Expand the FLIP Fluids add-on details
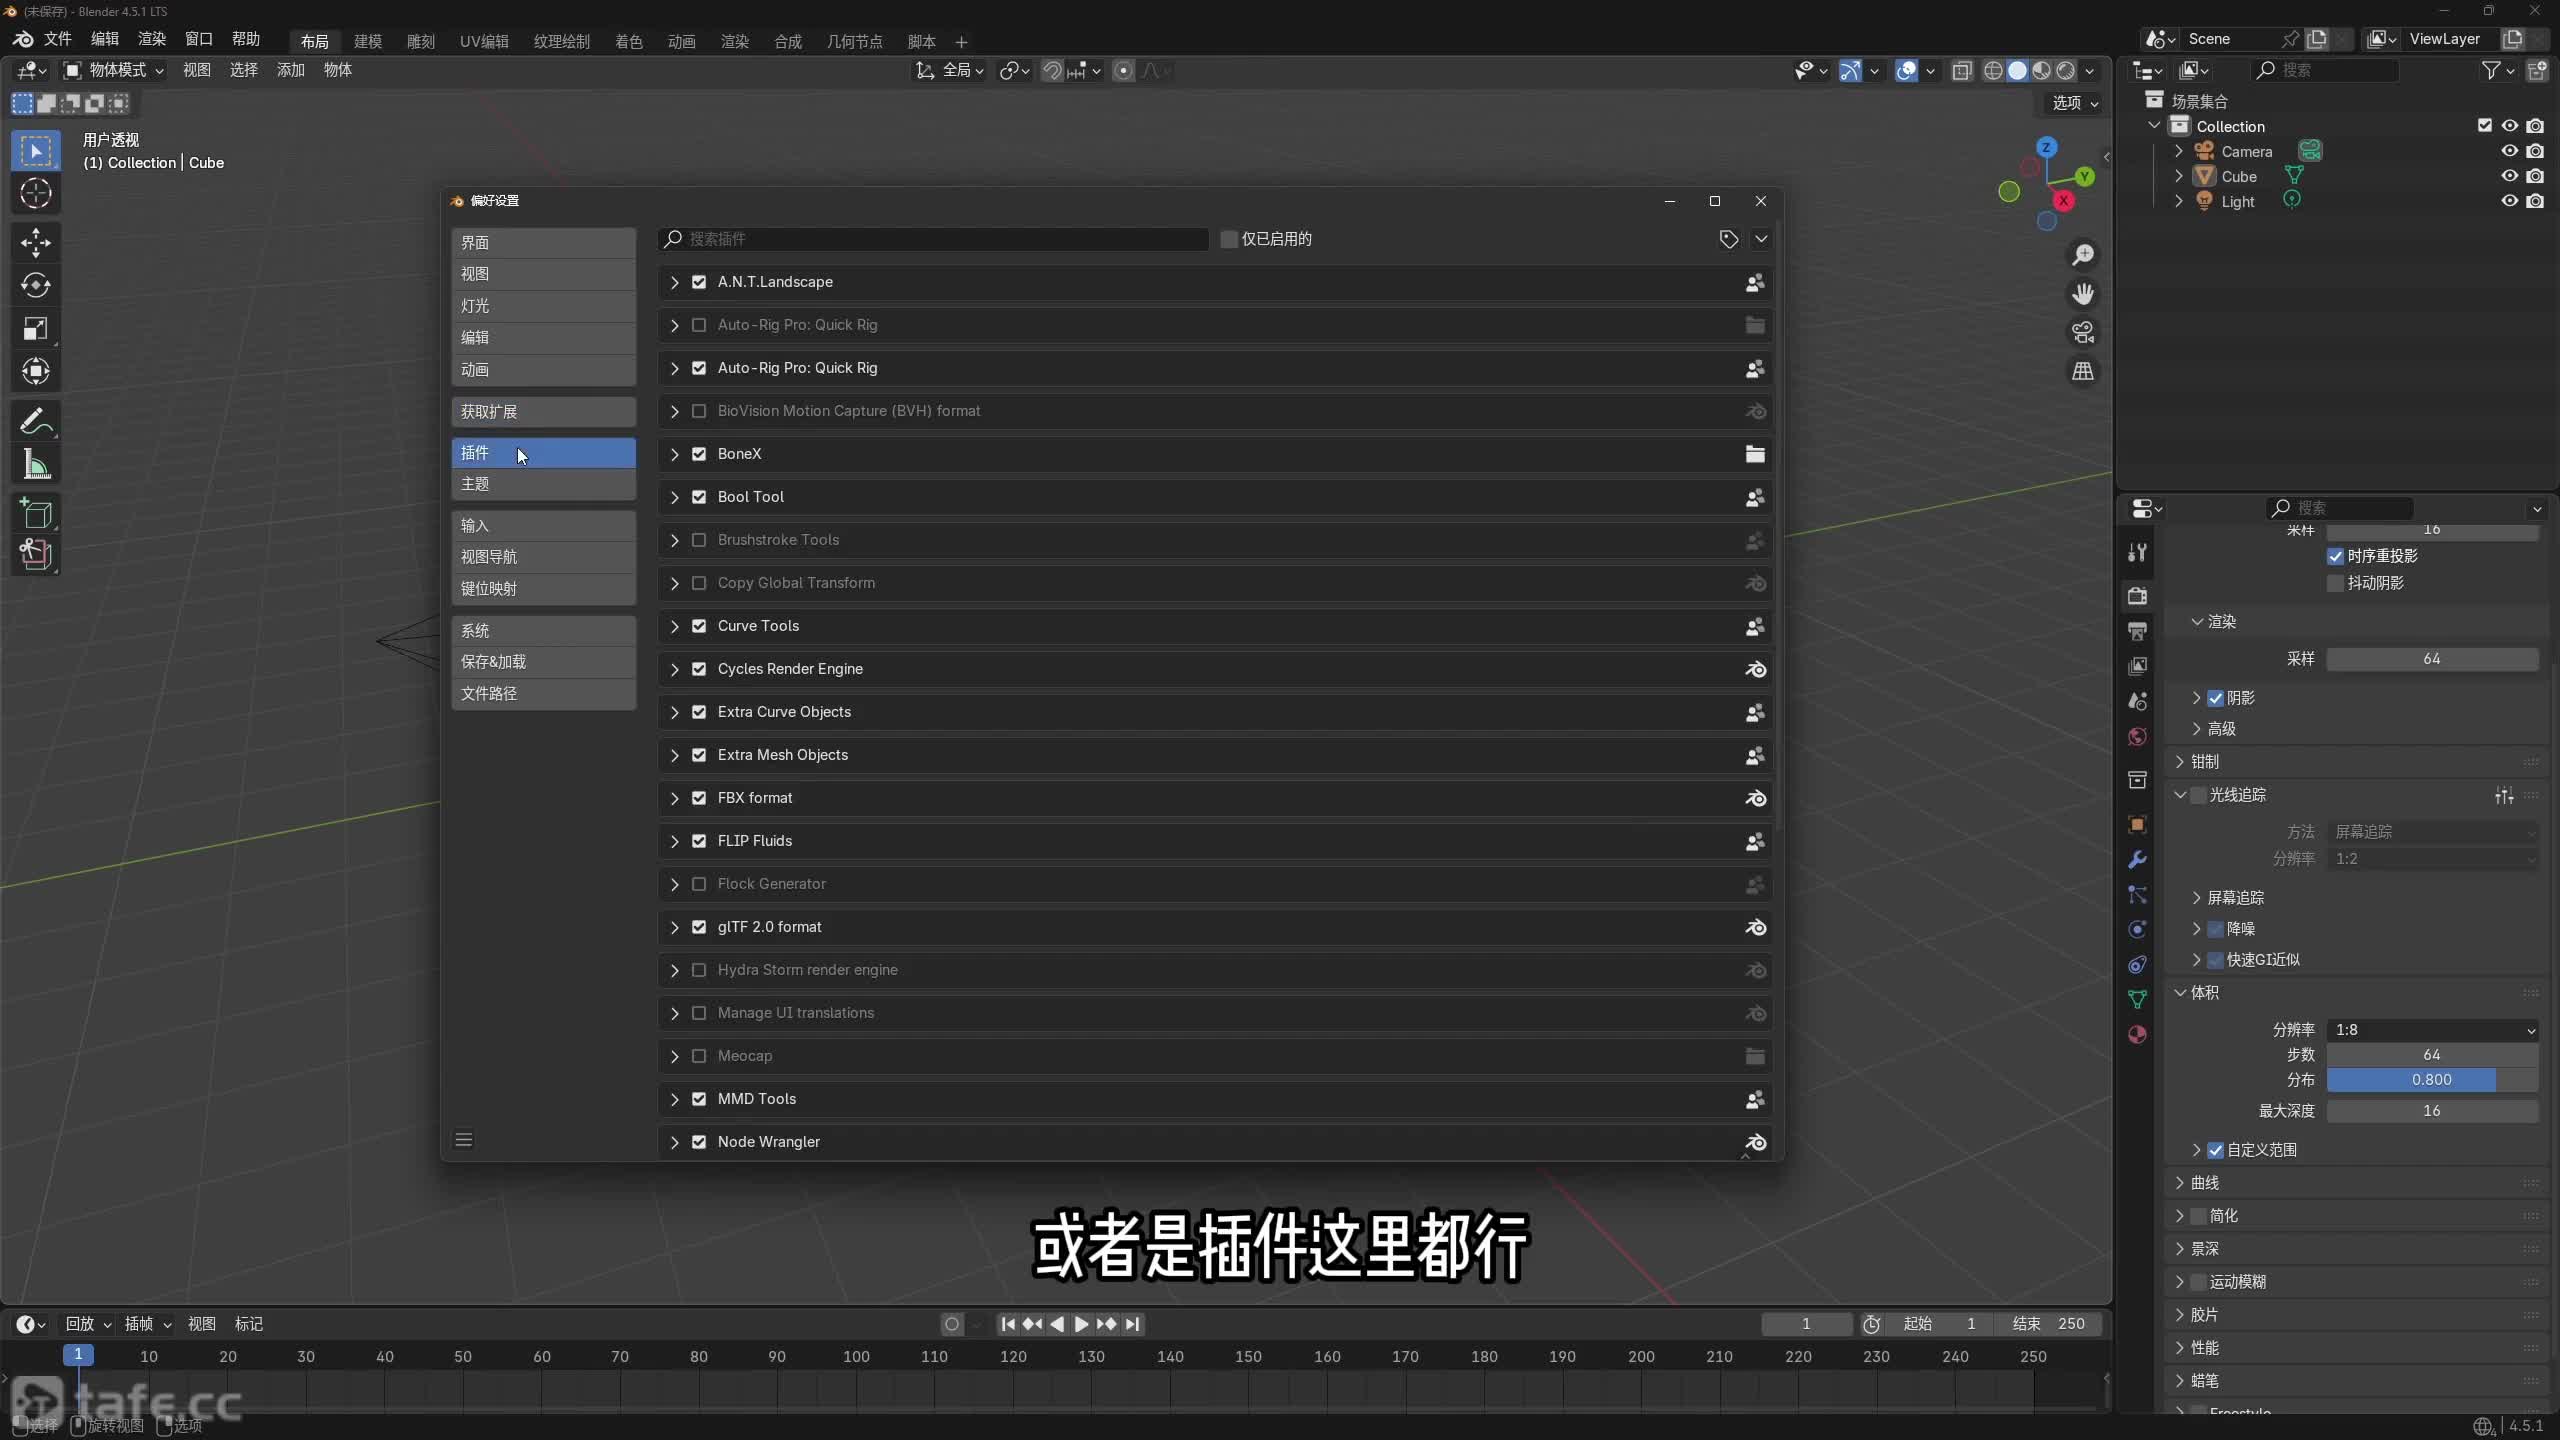This screenshot has width=2560, height=1440. tap(675, 841)
